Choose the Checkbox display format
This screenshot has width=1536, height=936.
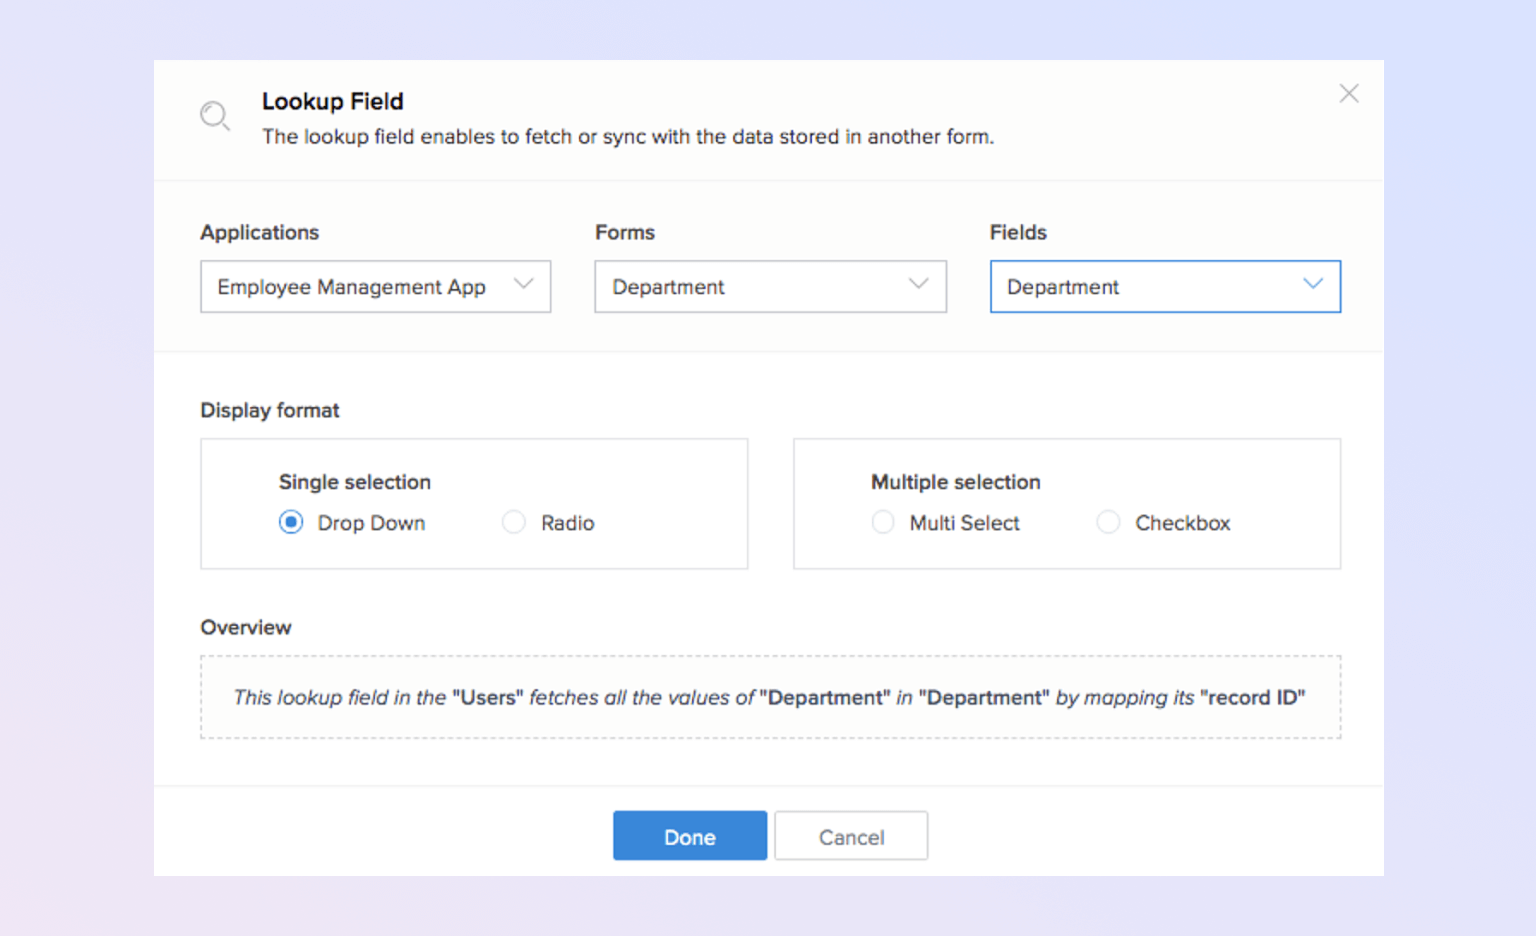pos(1108,523)
